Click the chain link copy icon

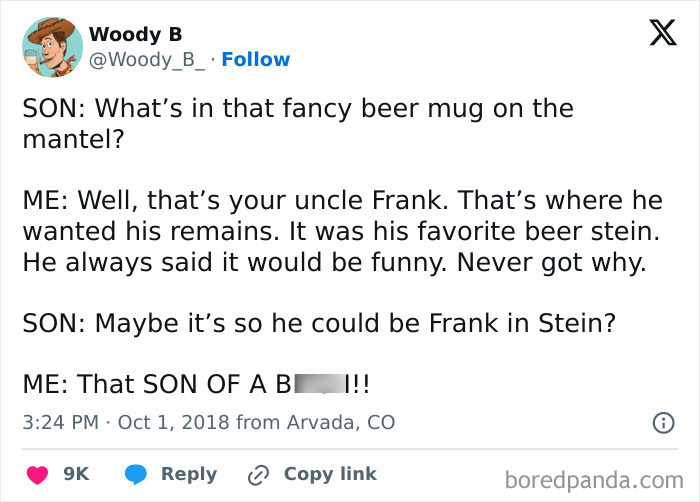259,474
